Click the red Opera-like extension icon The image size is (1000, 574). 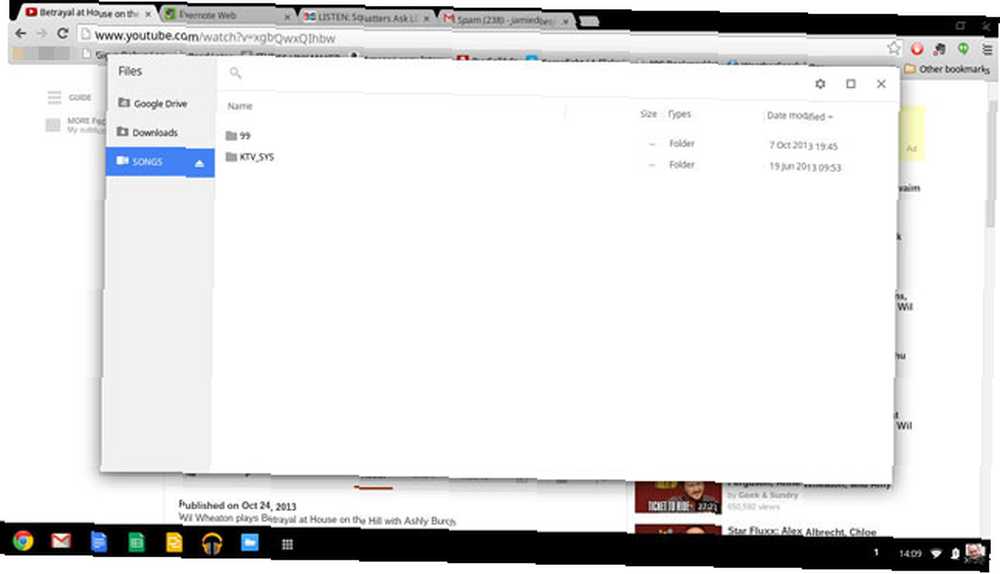coord(917,49)
